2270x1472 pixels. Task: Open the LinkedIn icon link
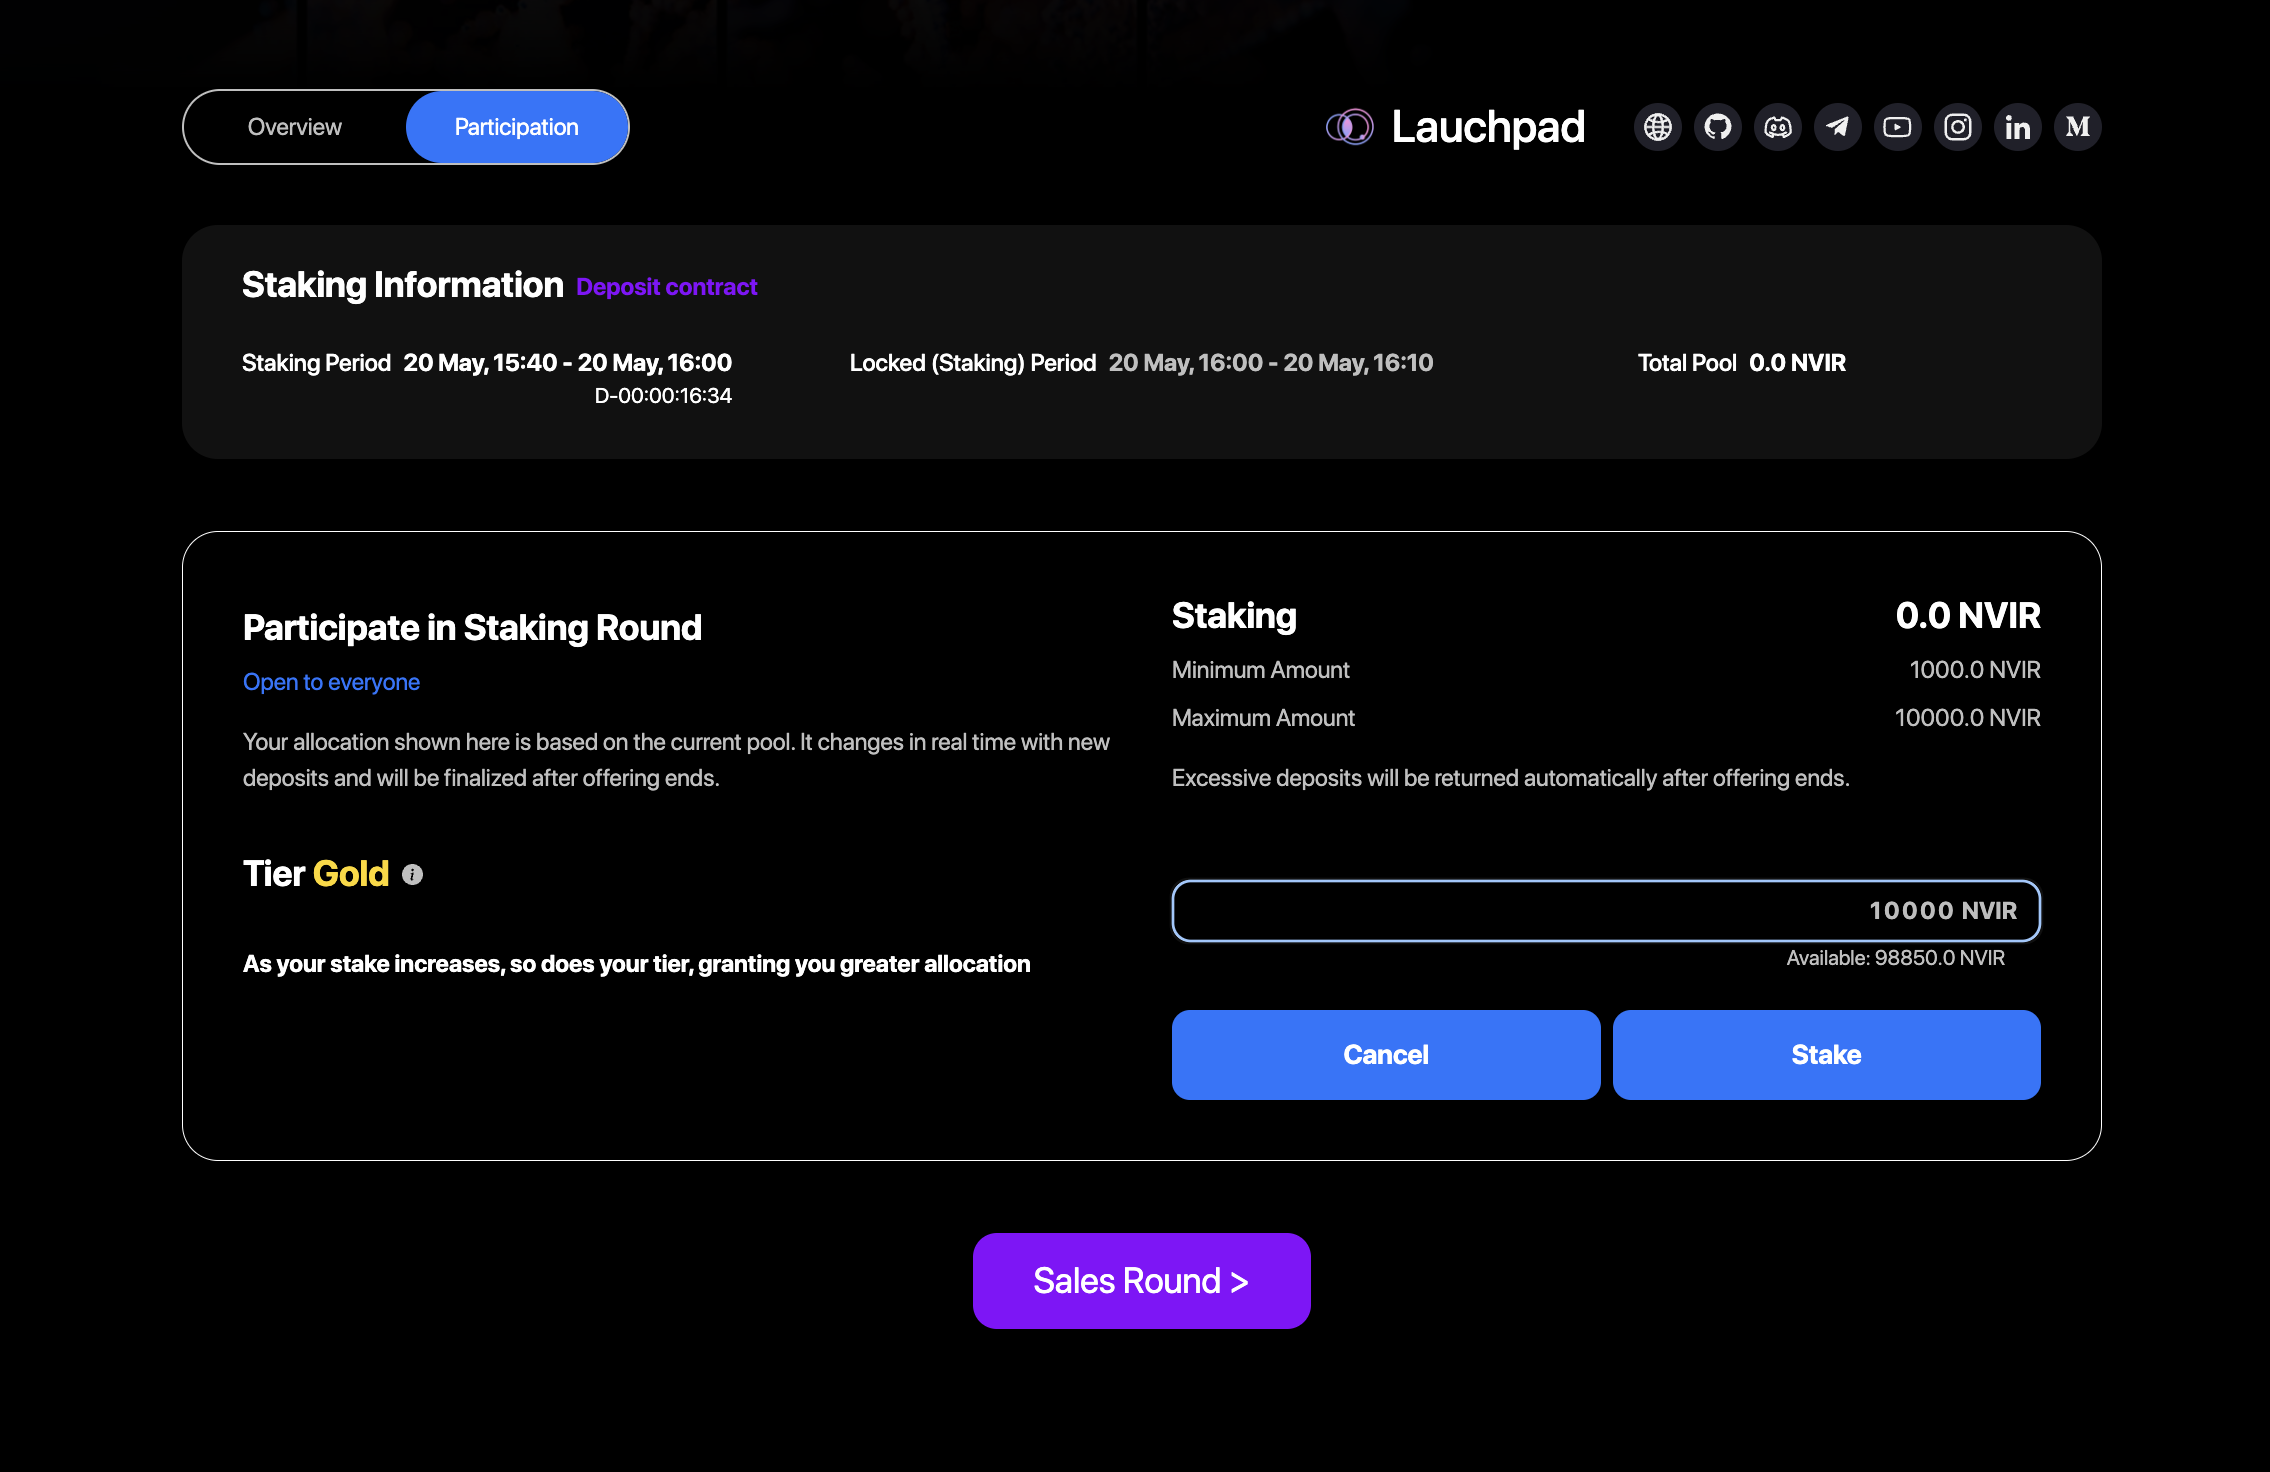click(x=2018, y=127)
